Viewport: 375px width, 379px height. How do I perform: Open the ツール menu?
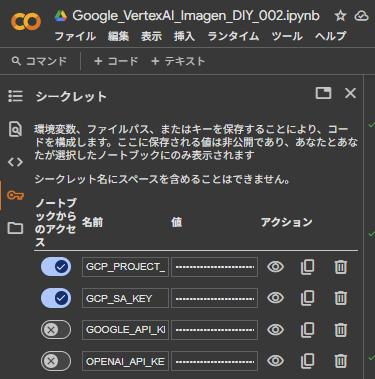coord(287,36)
